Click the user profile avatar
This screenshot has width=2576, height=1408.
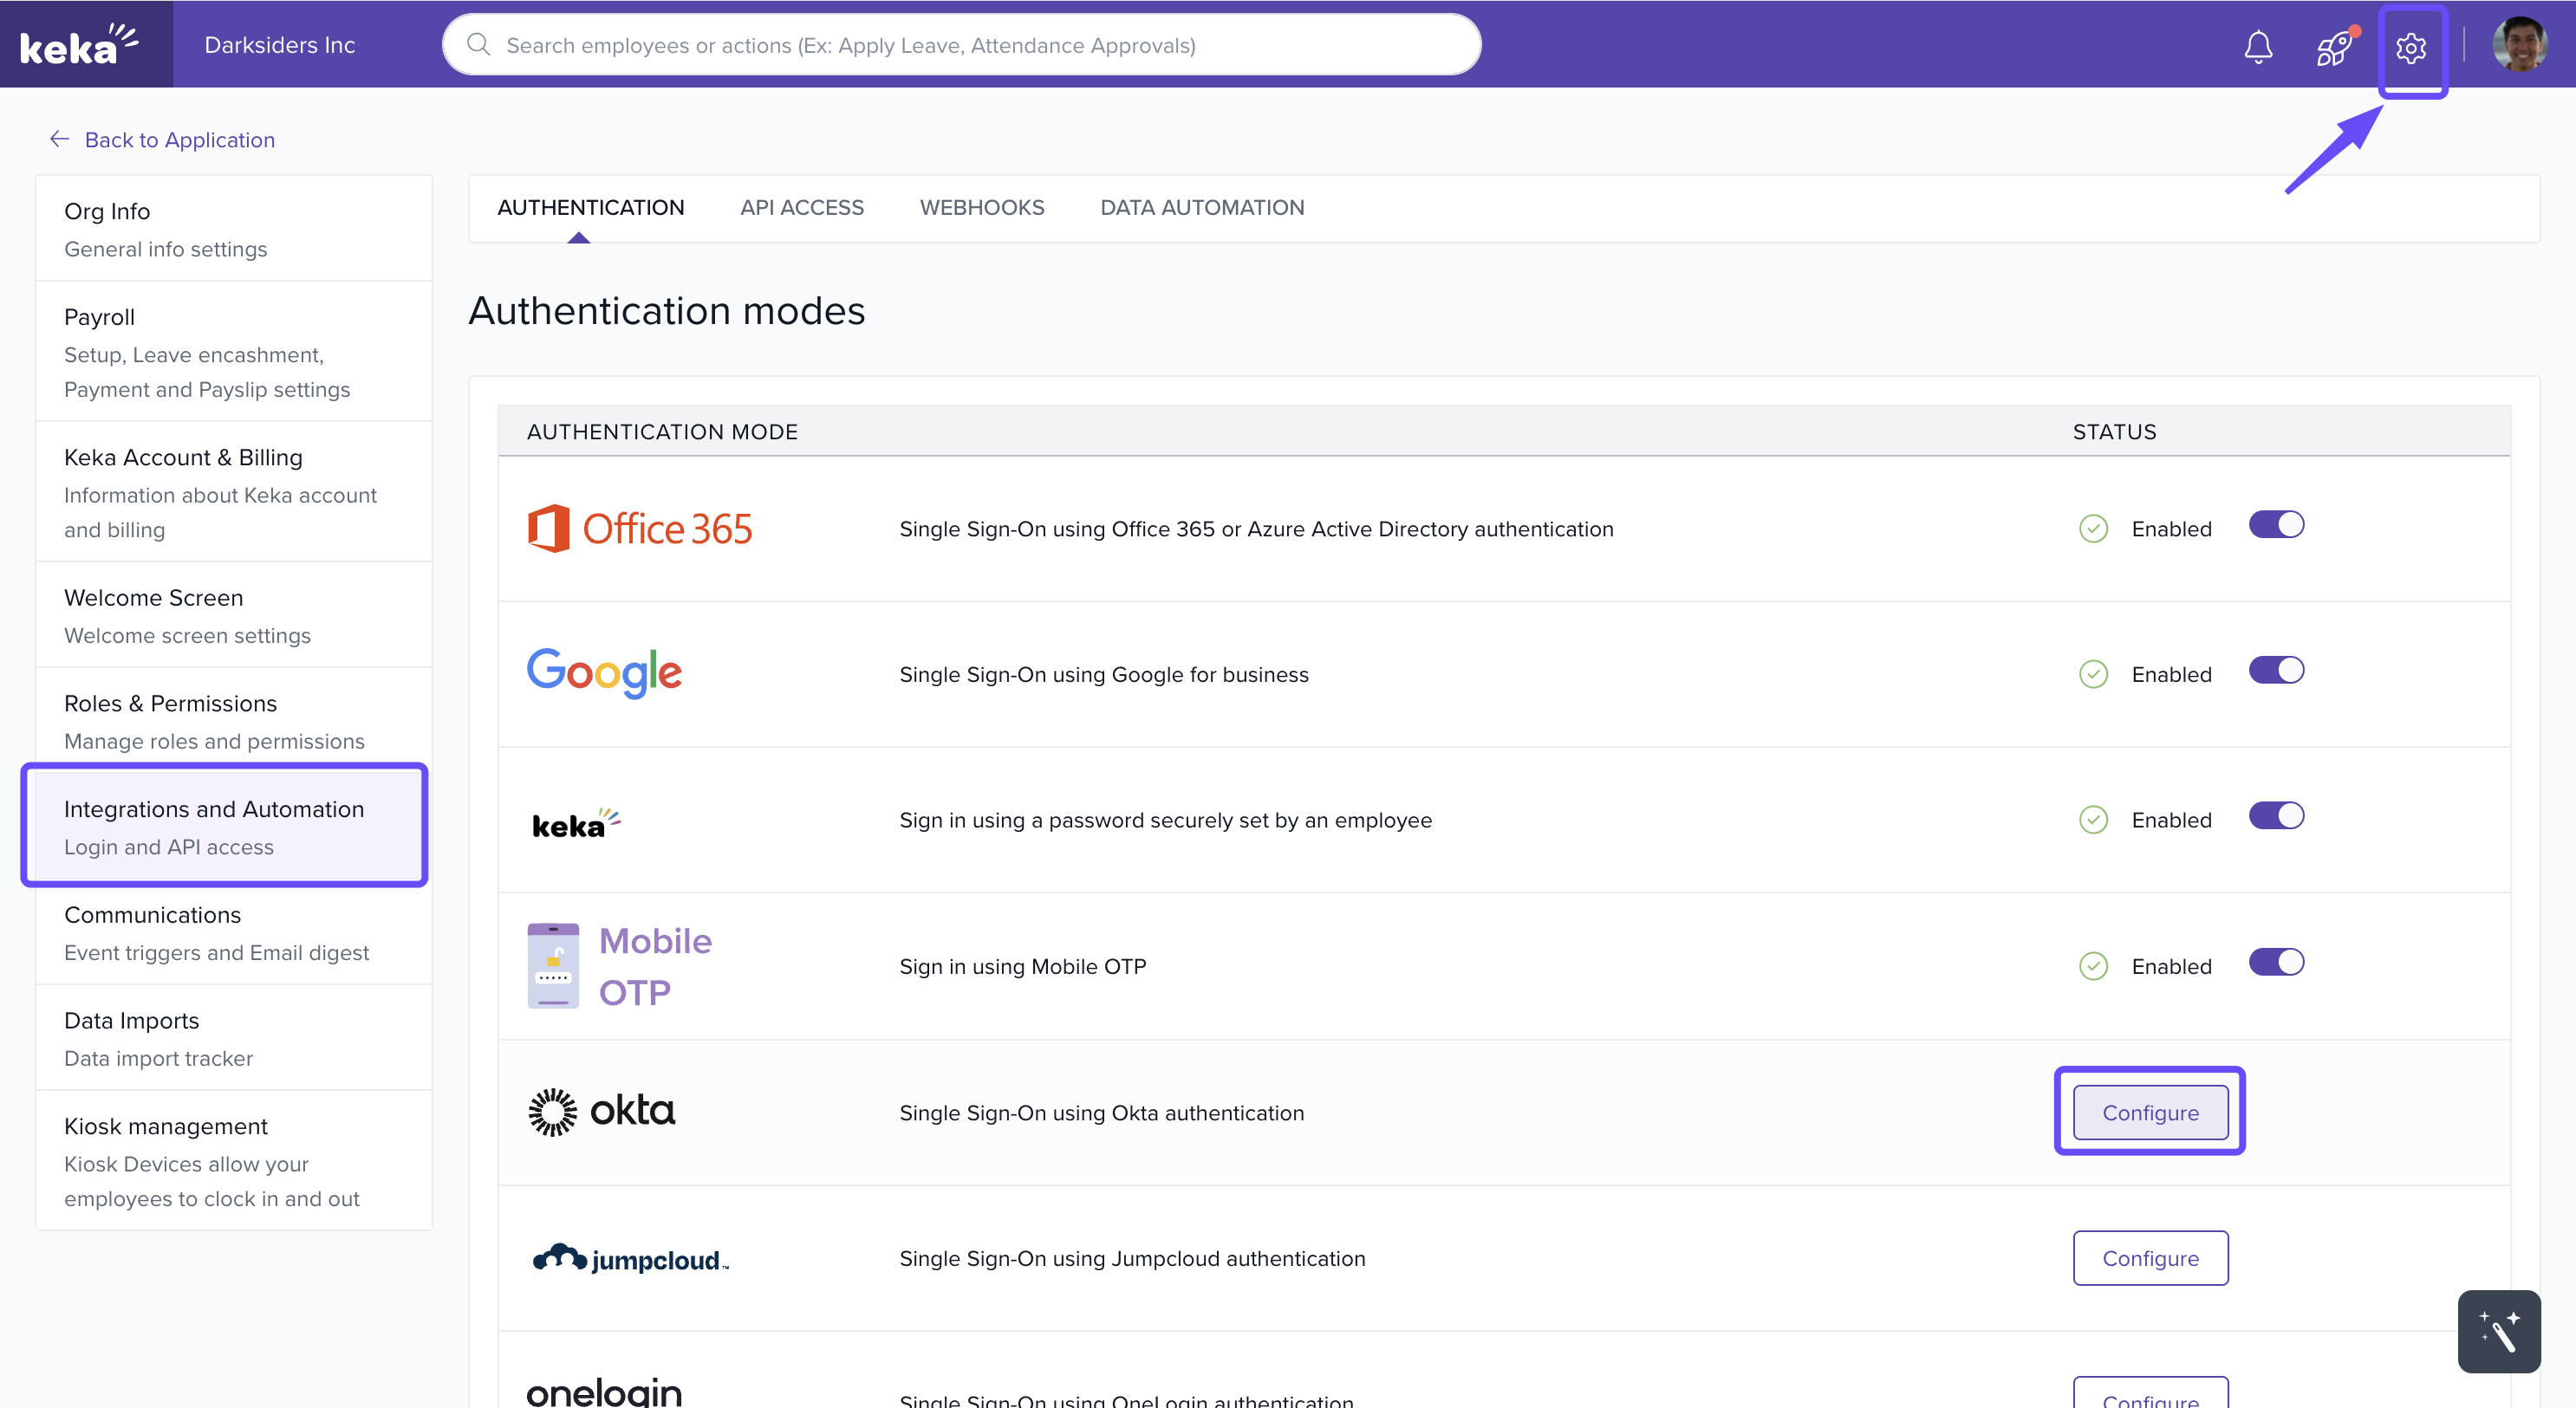(2518, 45)
